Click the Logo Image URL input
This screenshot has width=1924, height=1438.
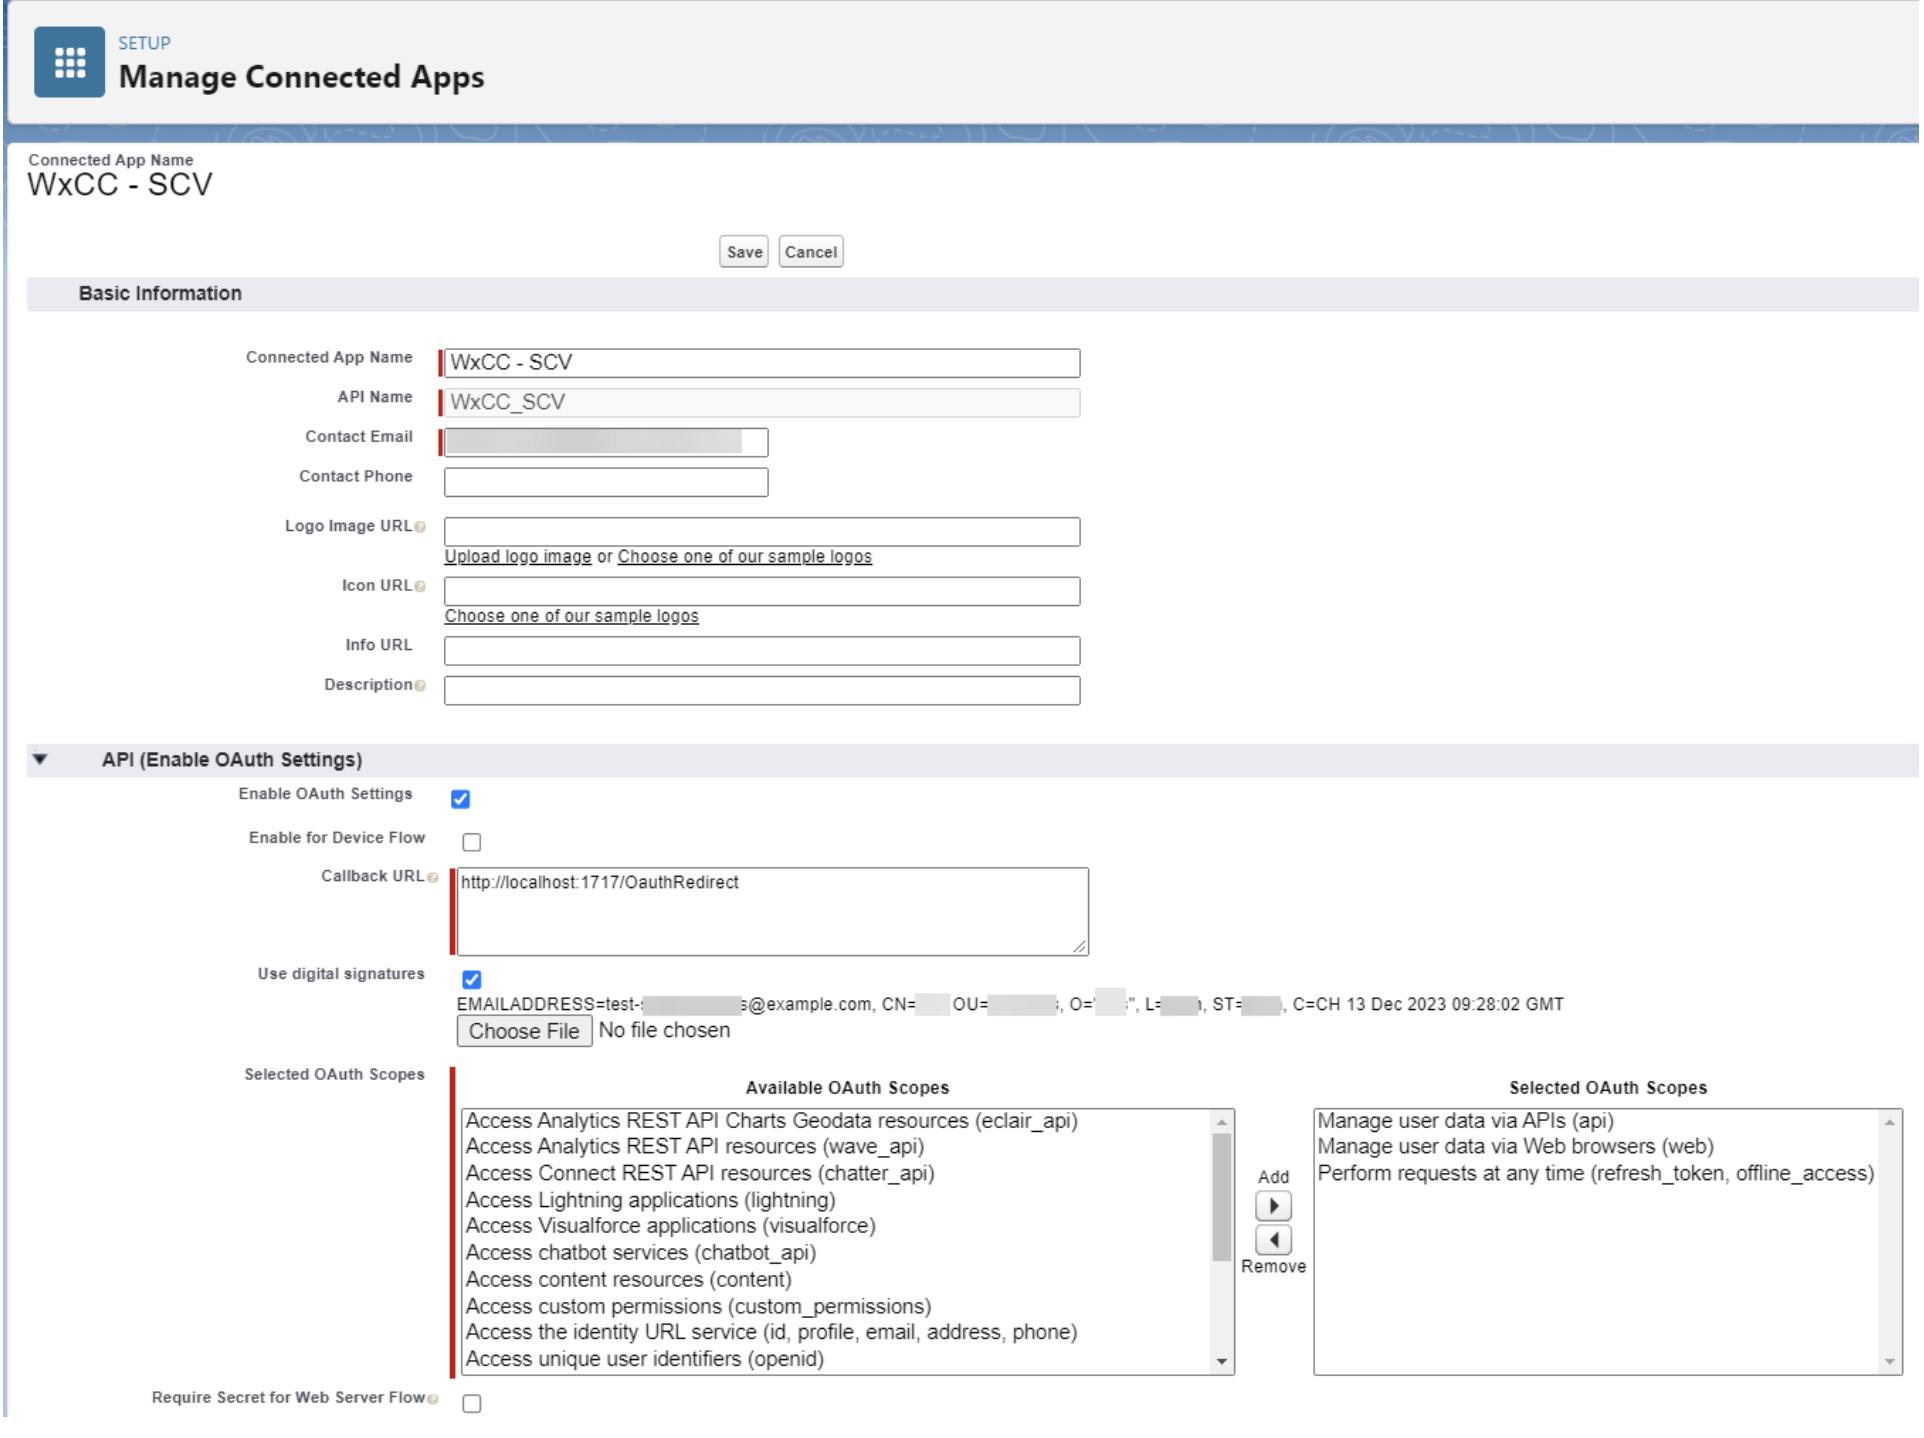[763, 533]
